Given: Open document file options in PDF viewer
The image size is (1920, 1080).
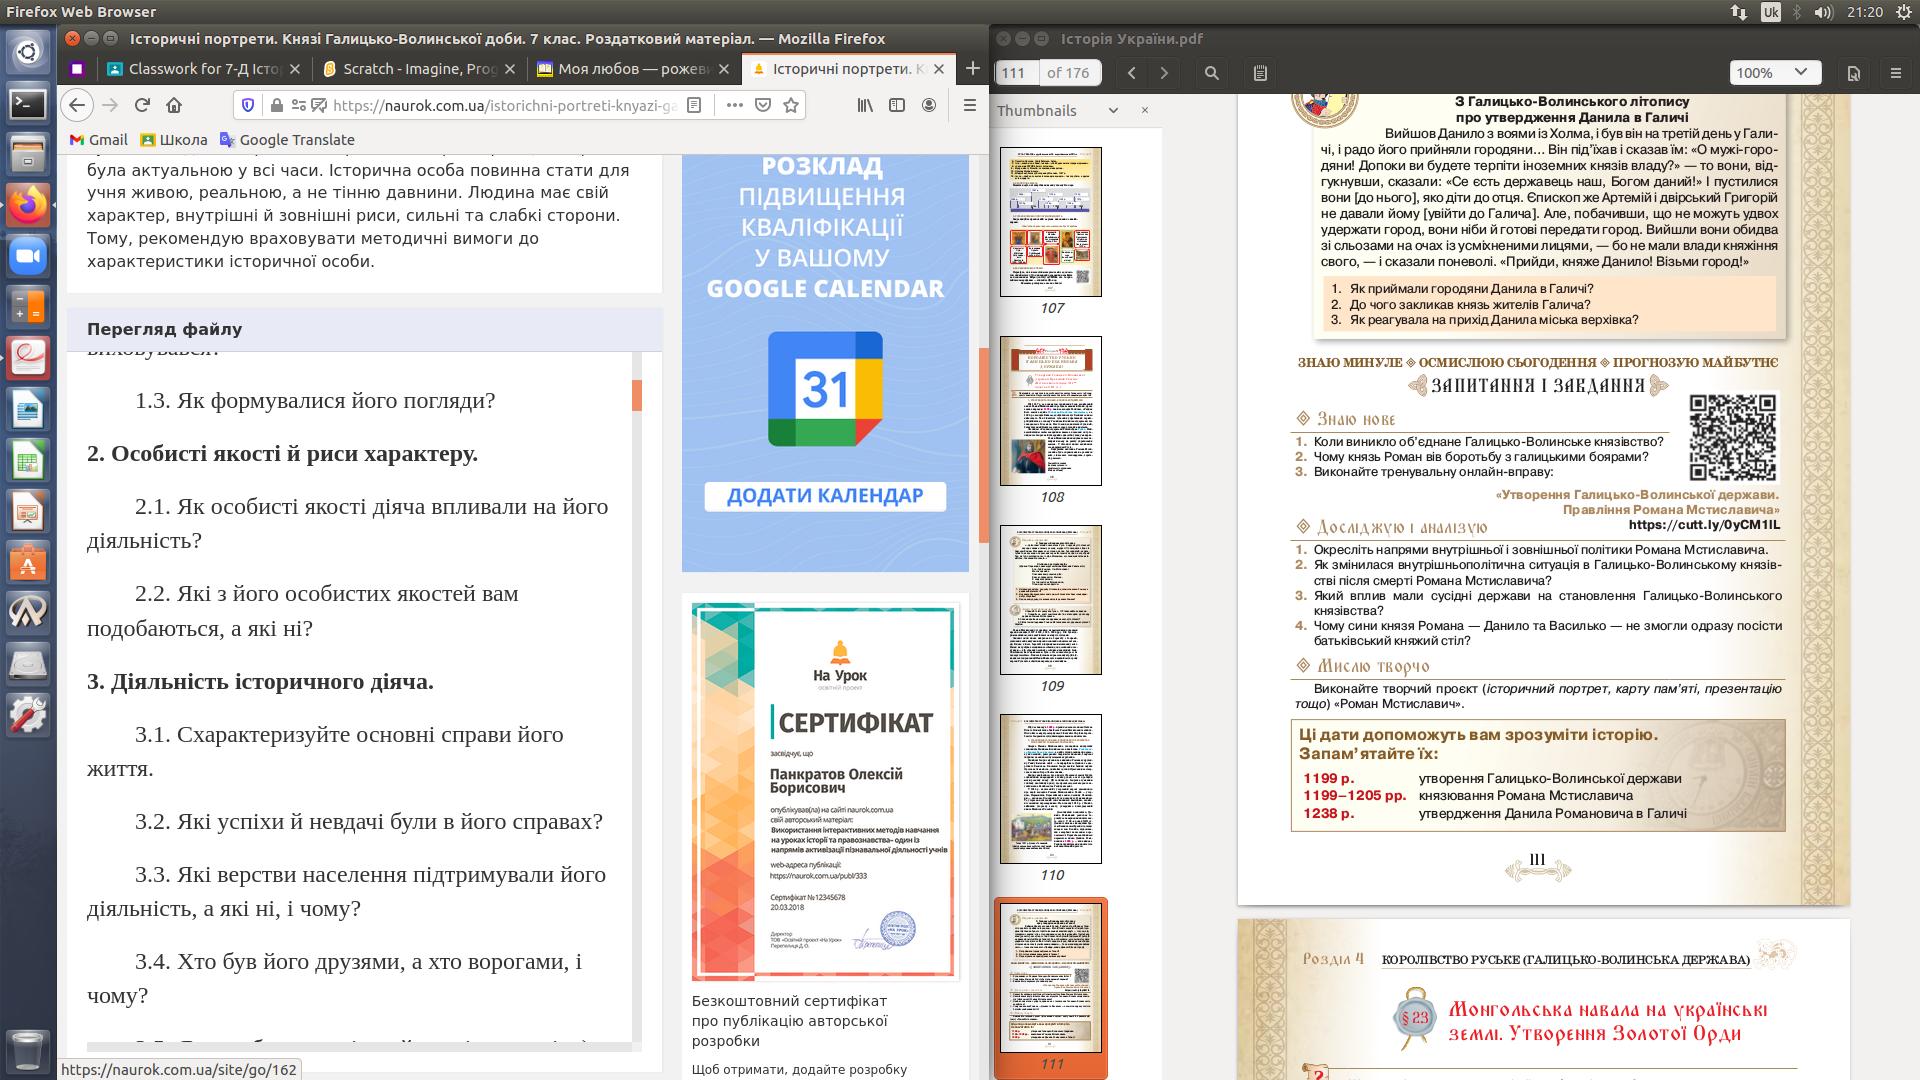Looking at the screenshot, I should (1853, 73).
